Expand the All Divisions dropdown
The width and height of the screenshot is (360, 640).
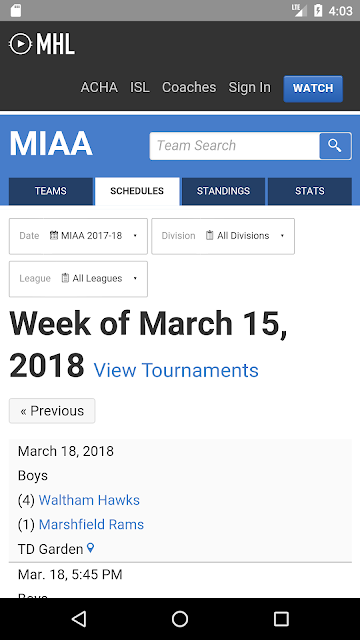click(223, 236)
